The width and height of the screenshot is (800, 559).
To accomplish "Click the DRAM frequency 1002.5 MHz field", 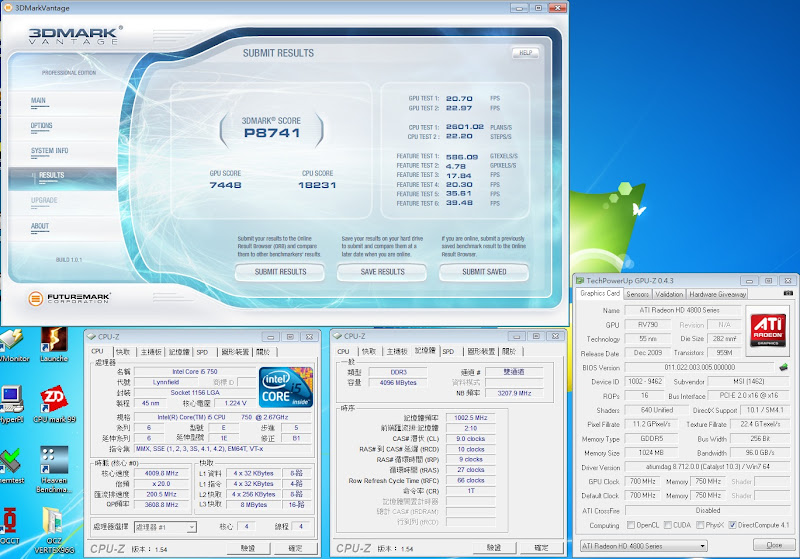I will tap(470, 418).
